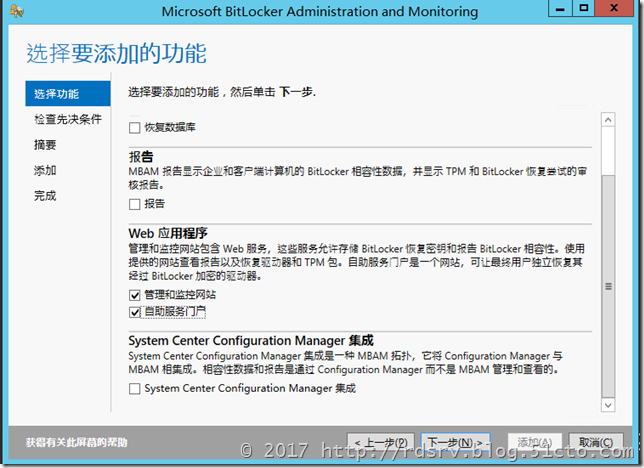Click the Web 应用程序 section heading

point(168,233)
